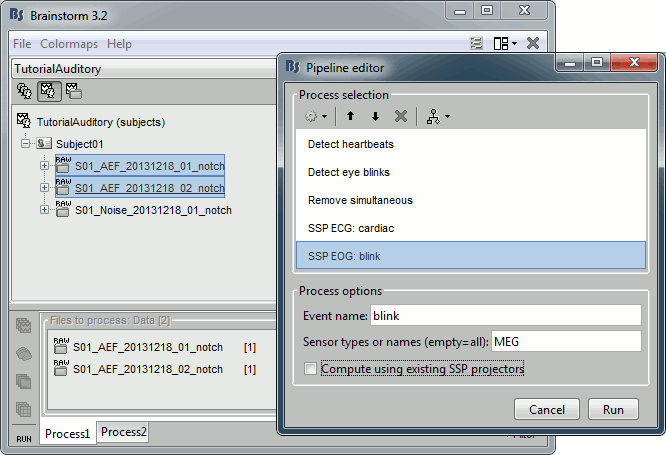Cancel the Pipeline editor dialog

(547, 409)
